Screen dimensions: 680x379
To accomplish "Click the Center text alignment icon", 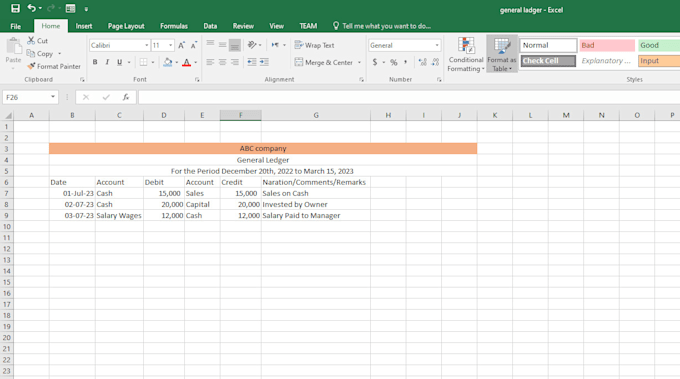I will (x=222, y=62).
